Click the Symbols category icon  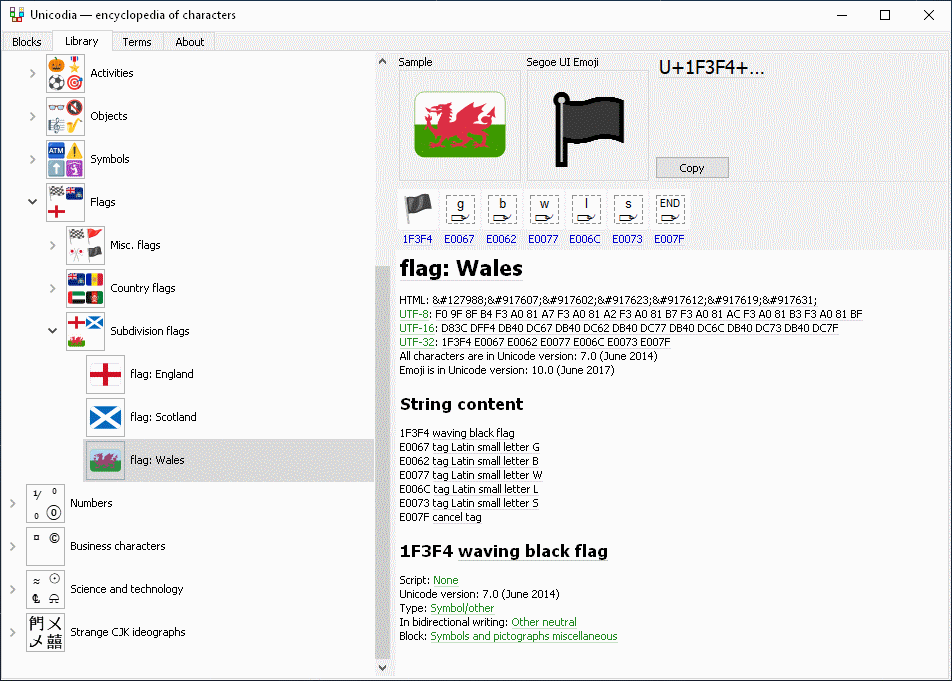coord(66,160)
